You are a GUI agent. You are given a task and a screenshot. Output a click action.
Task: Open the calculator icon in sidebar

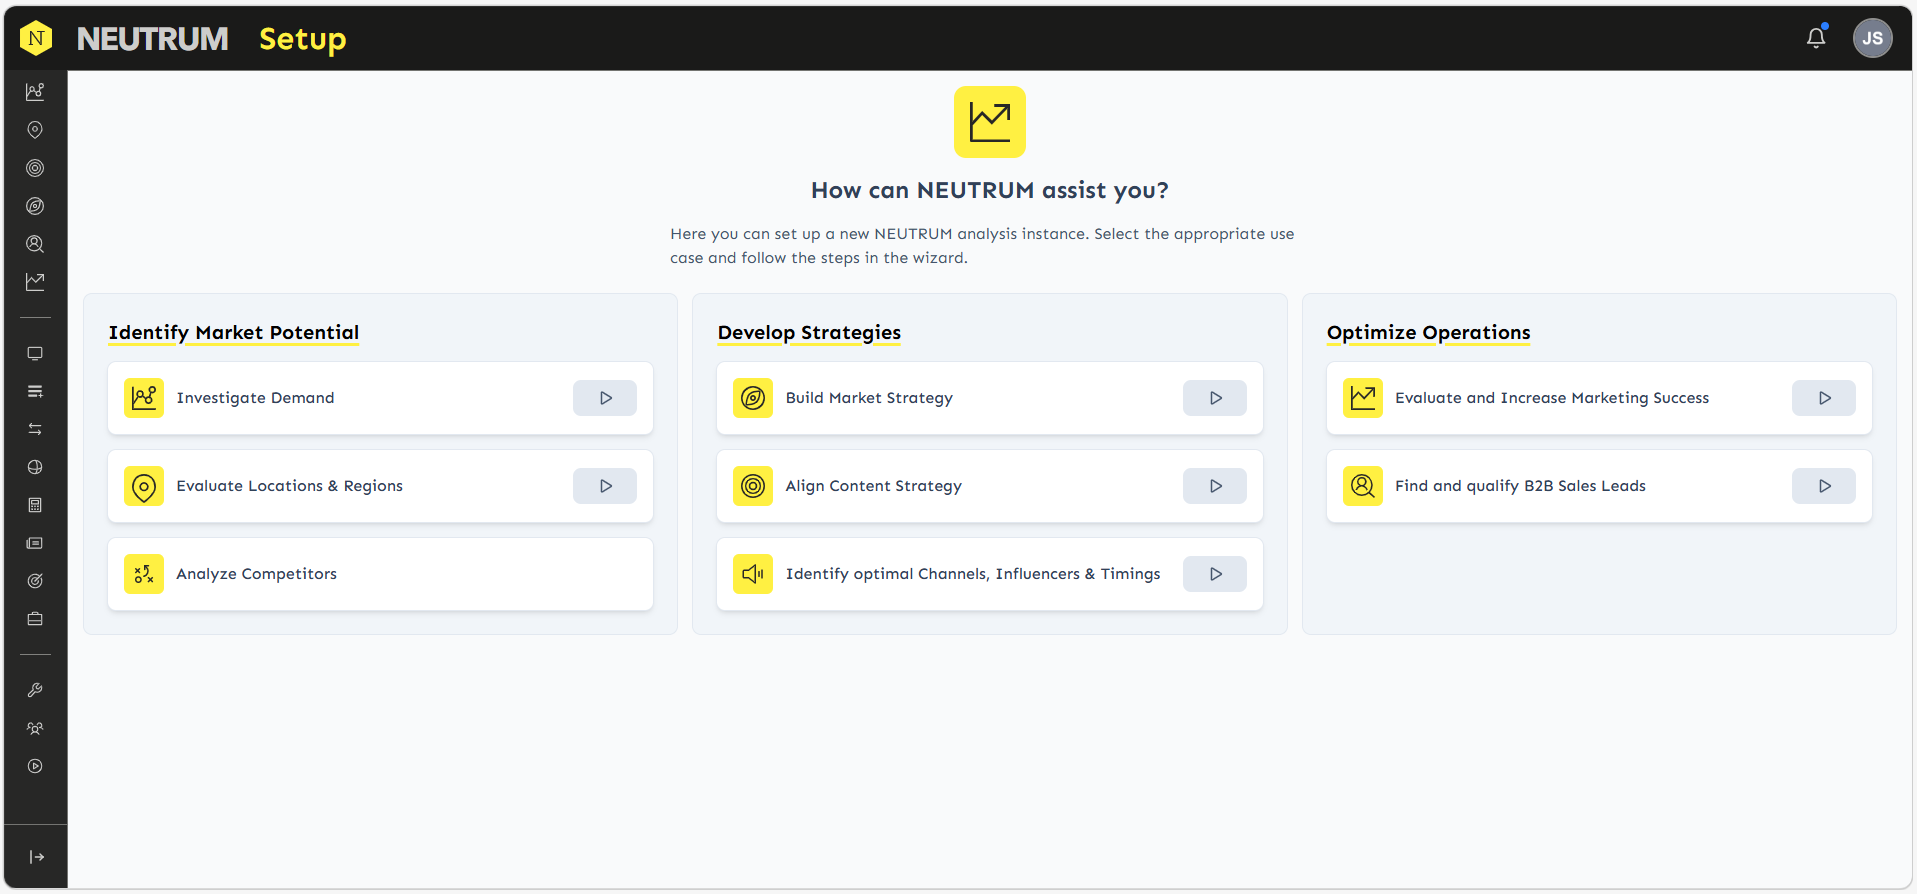(35, 505)
